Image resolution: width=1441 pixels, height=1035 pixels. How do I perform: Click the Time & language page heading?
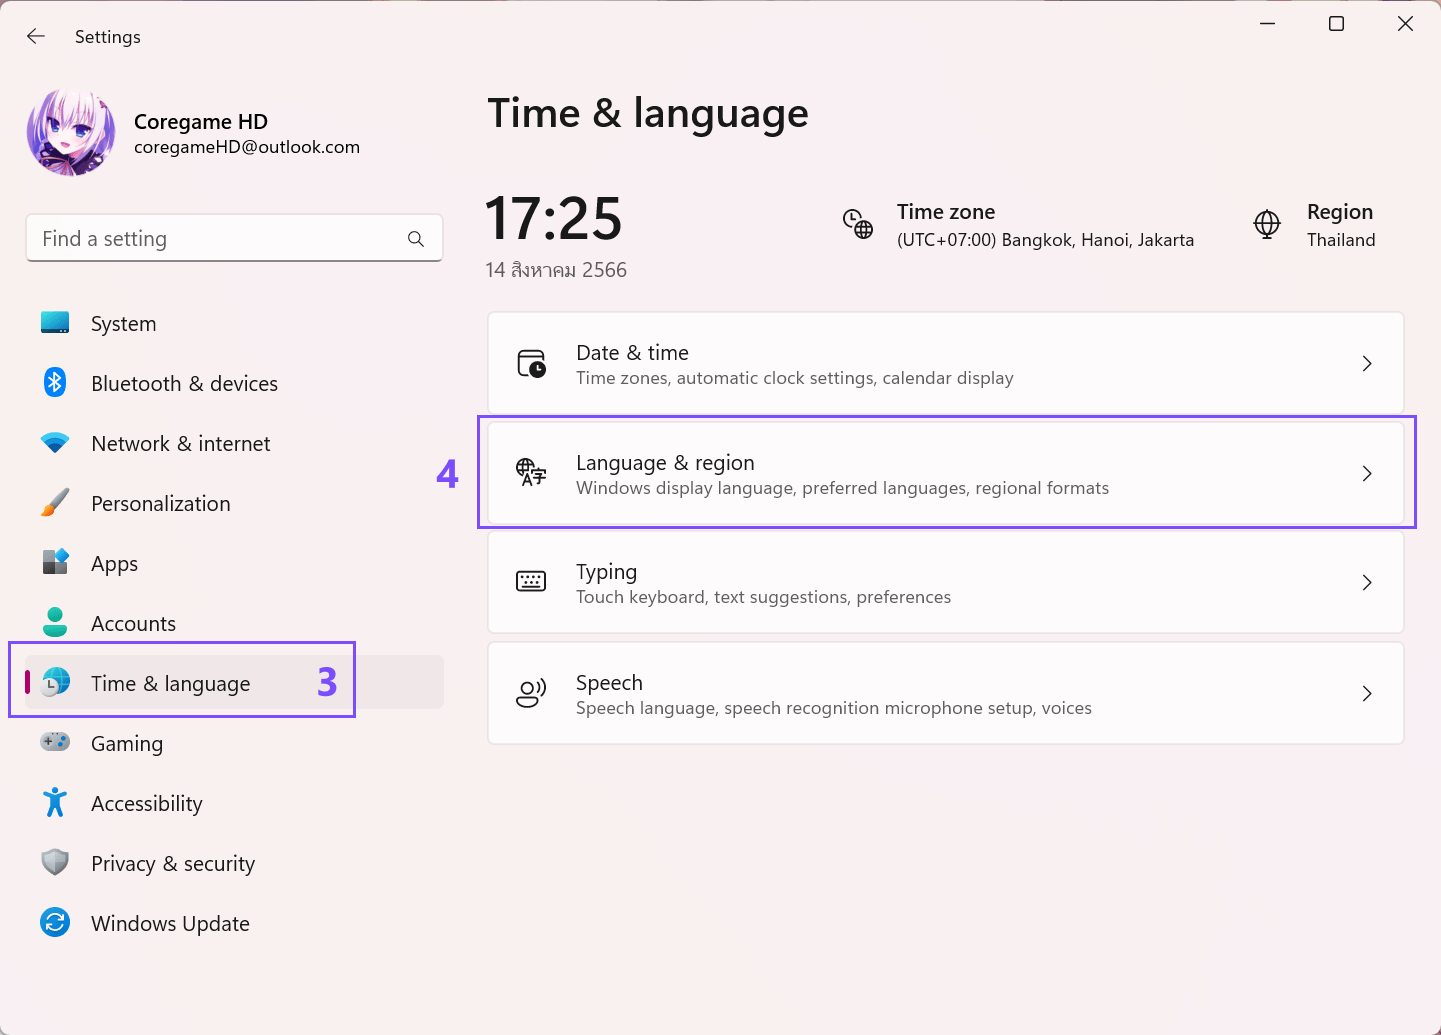648,114
